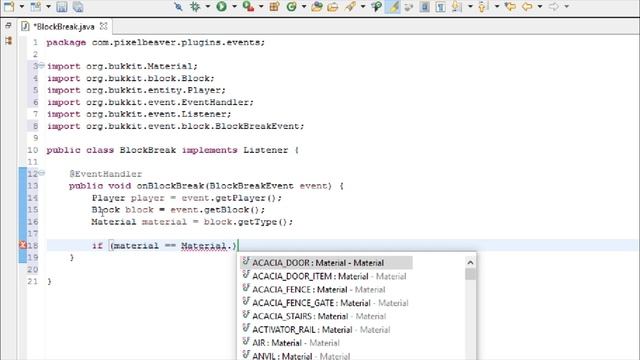Click the Debug bug icon
640x360 pixels.
[x=195, y=7]
